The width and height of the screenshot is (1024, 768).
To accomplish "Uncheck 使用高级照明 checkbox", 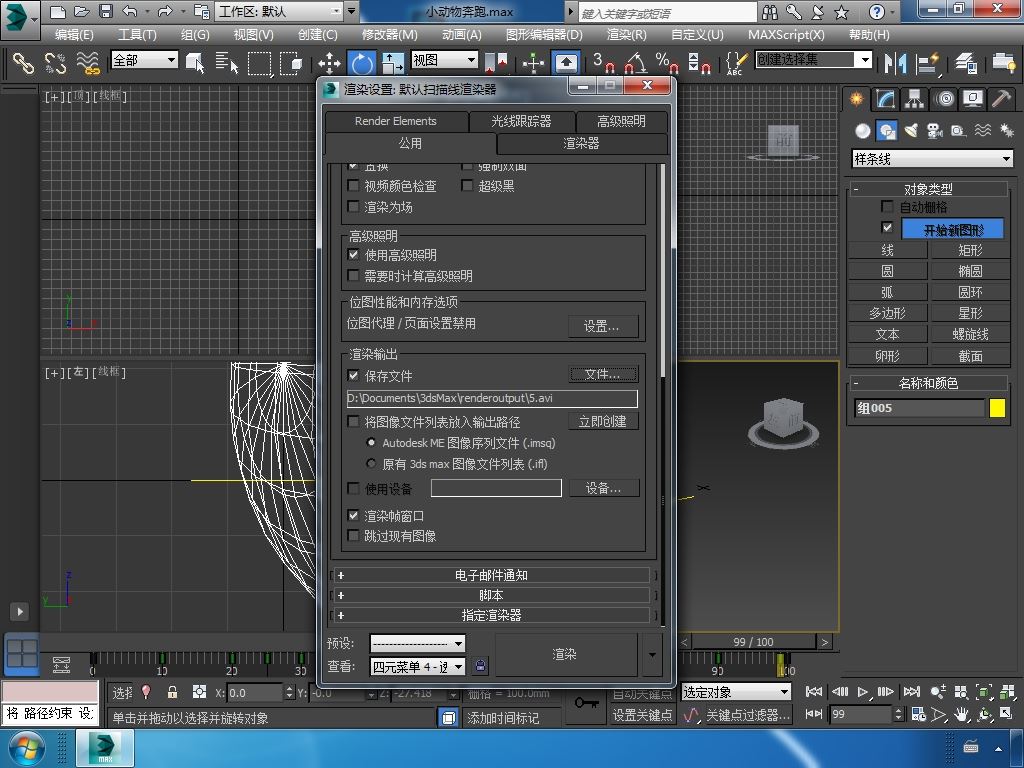I will pos(353,255).
